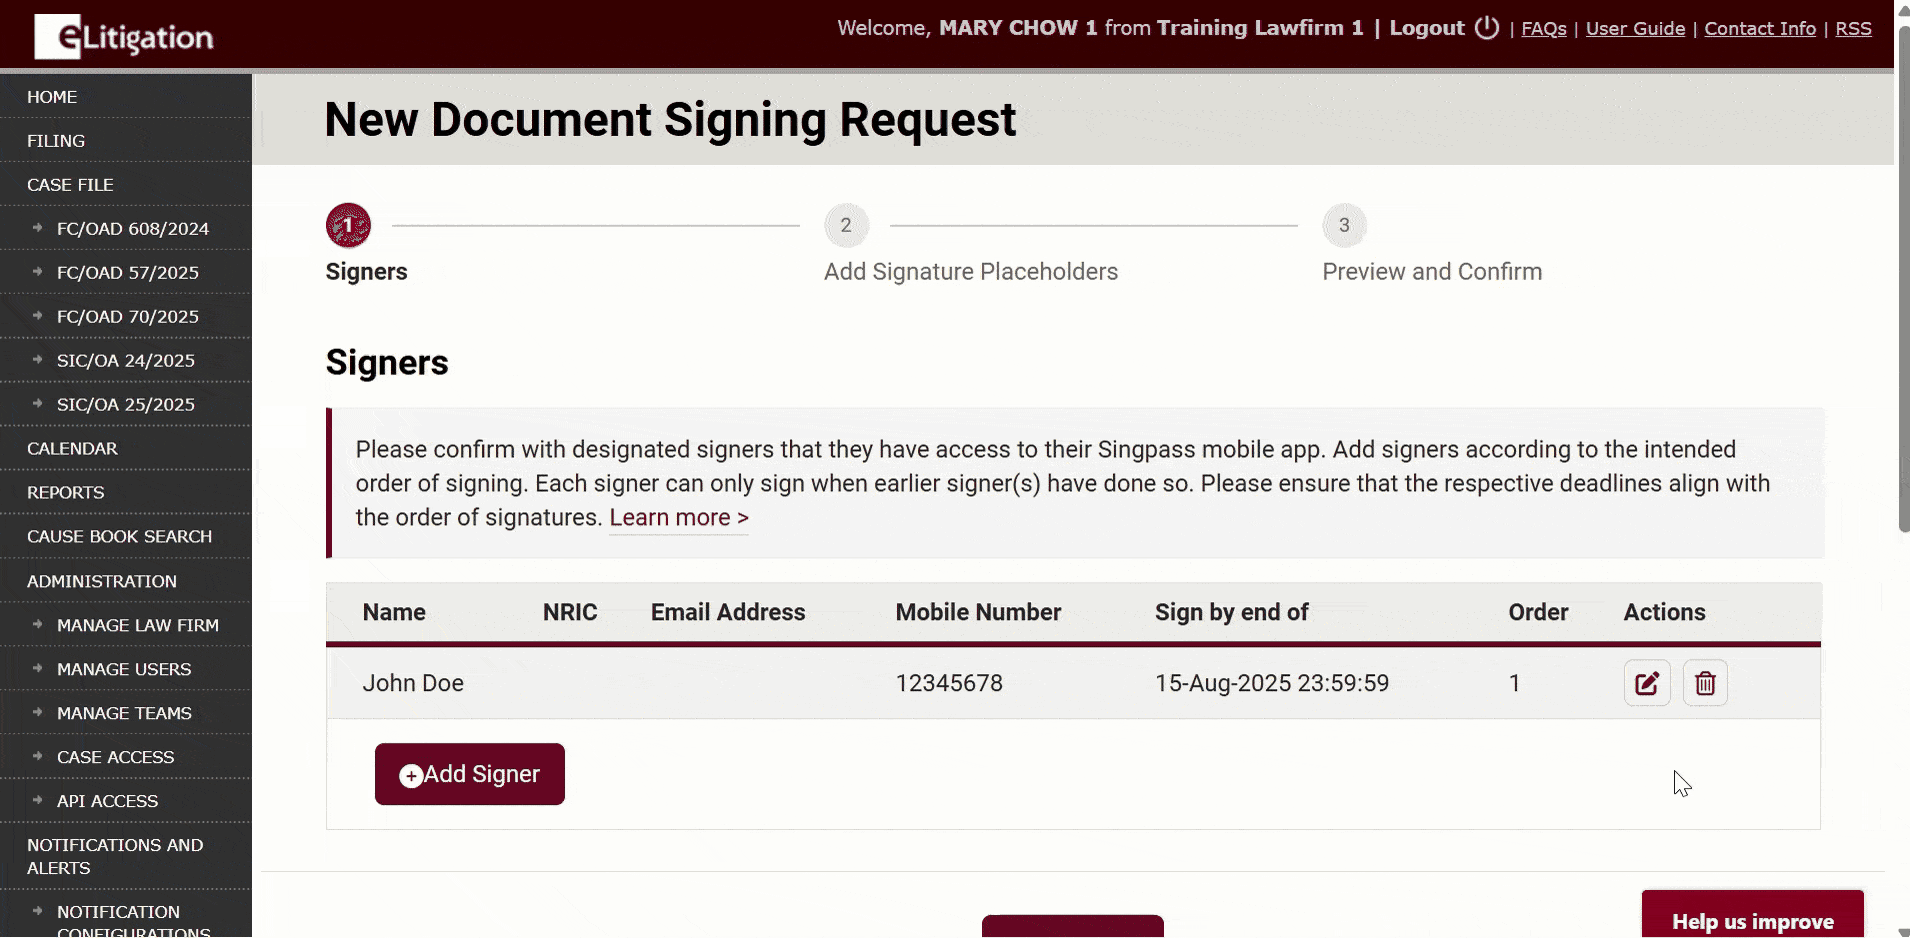The image size is (1910, 938).
Task: Open the FAQs link
Action: pos(1543,29)
